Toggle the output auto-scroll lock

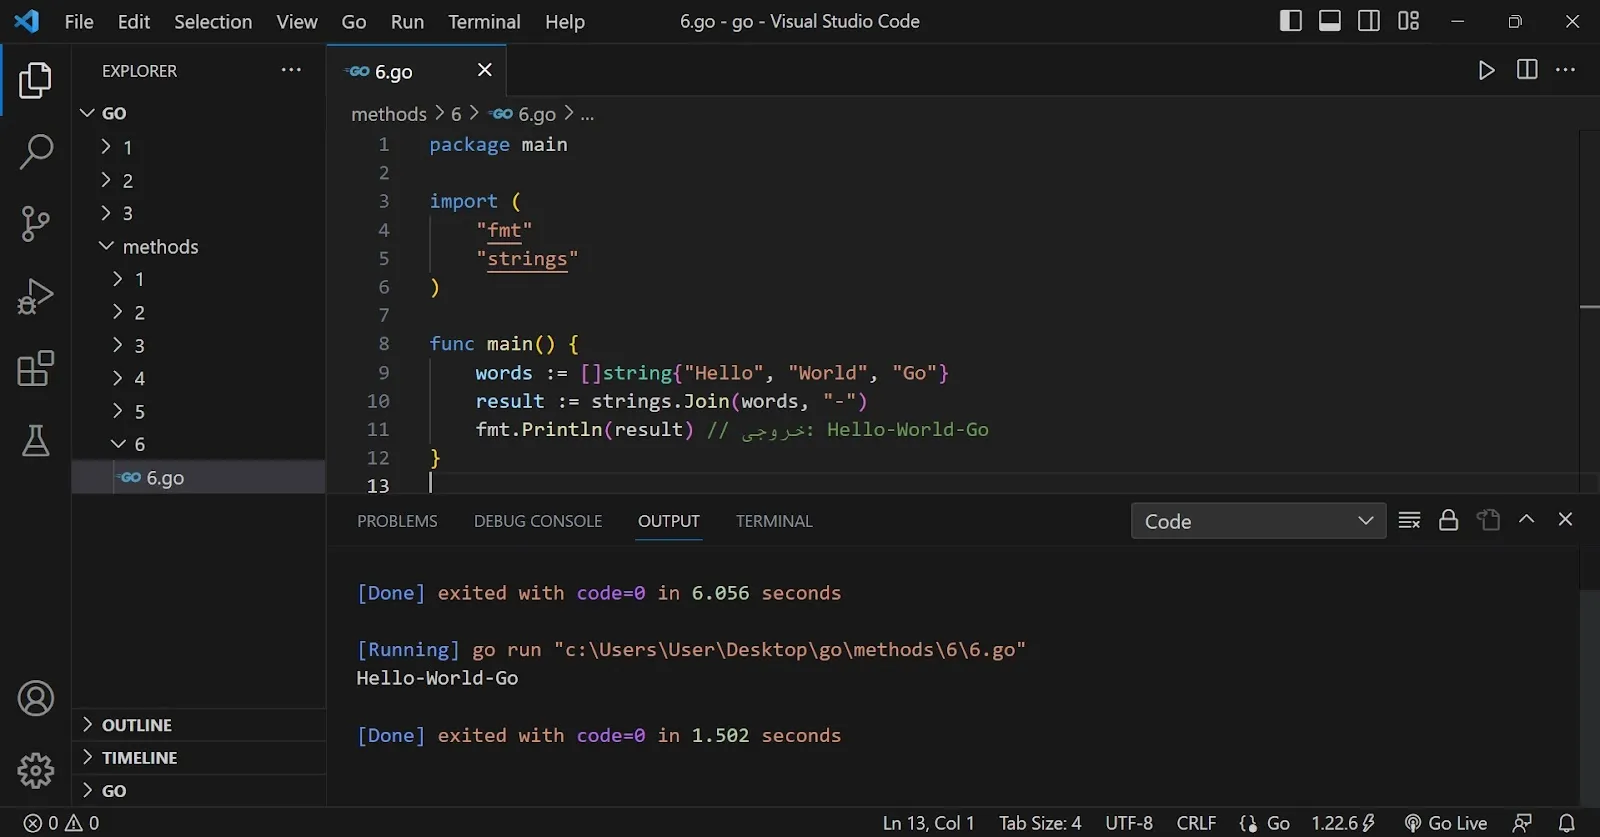(x=1448, y=520)
